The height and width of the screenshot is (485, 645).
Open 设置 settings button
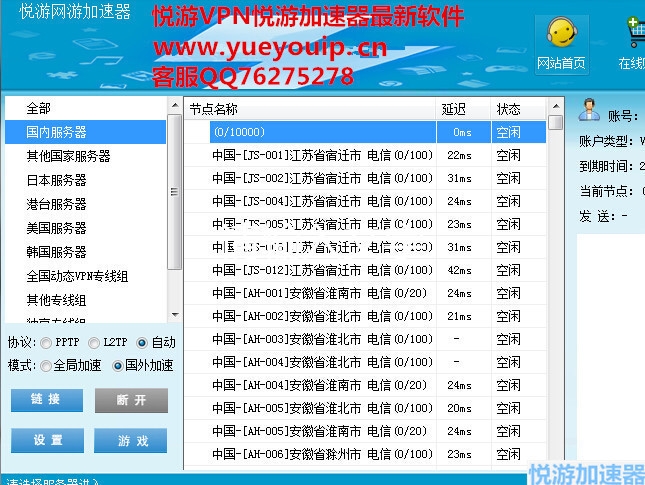click(x=47, y=440)
